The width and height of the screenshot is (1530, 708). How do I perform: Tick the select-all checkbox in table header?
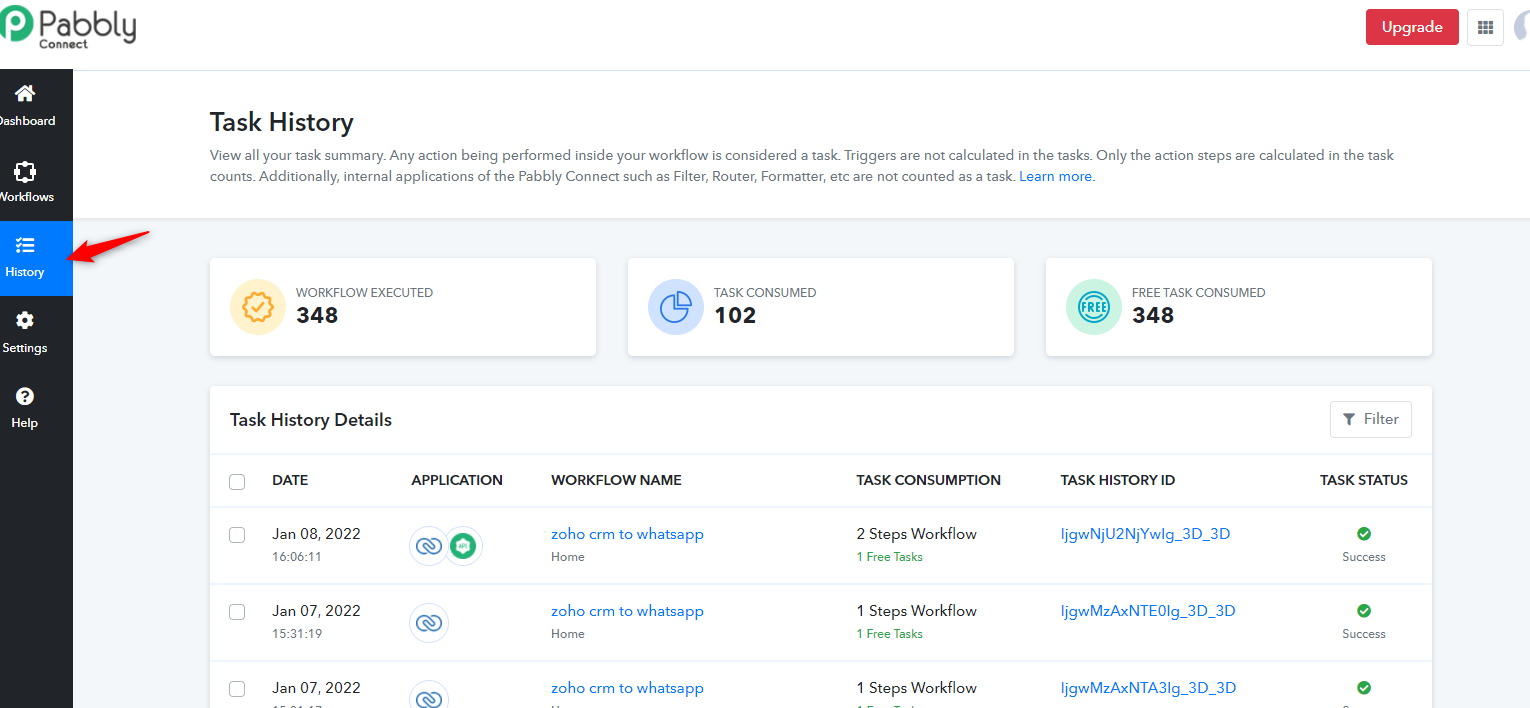point(237,481)
